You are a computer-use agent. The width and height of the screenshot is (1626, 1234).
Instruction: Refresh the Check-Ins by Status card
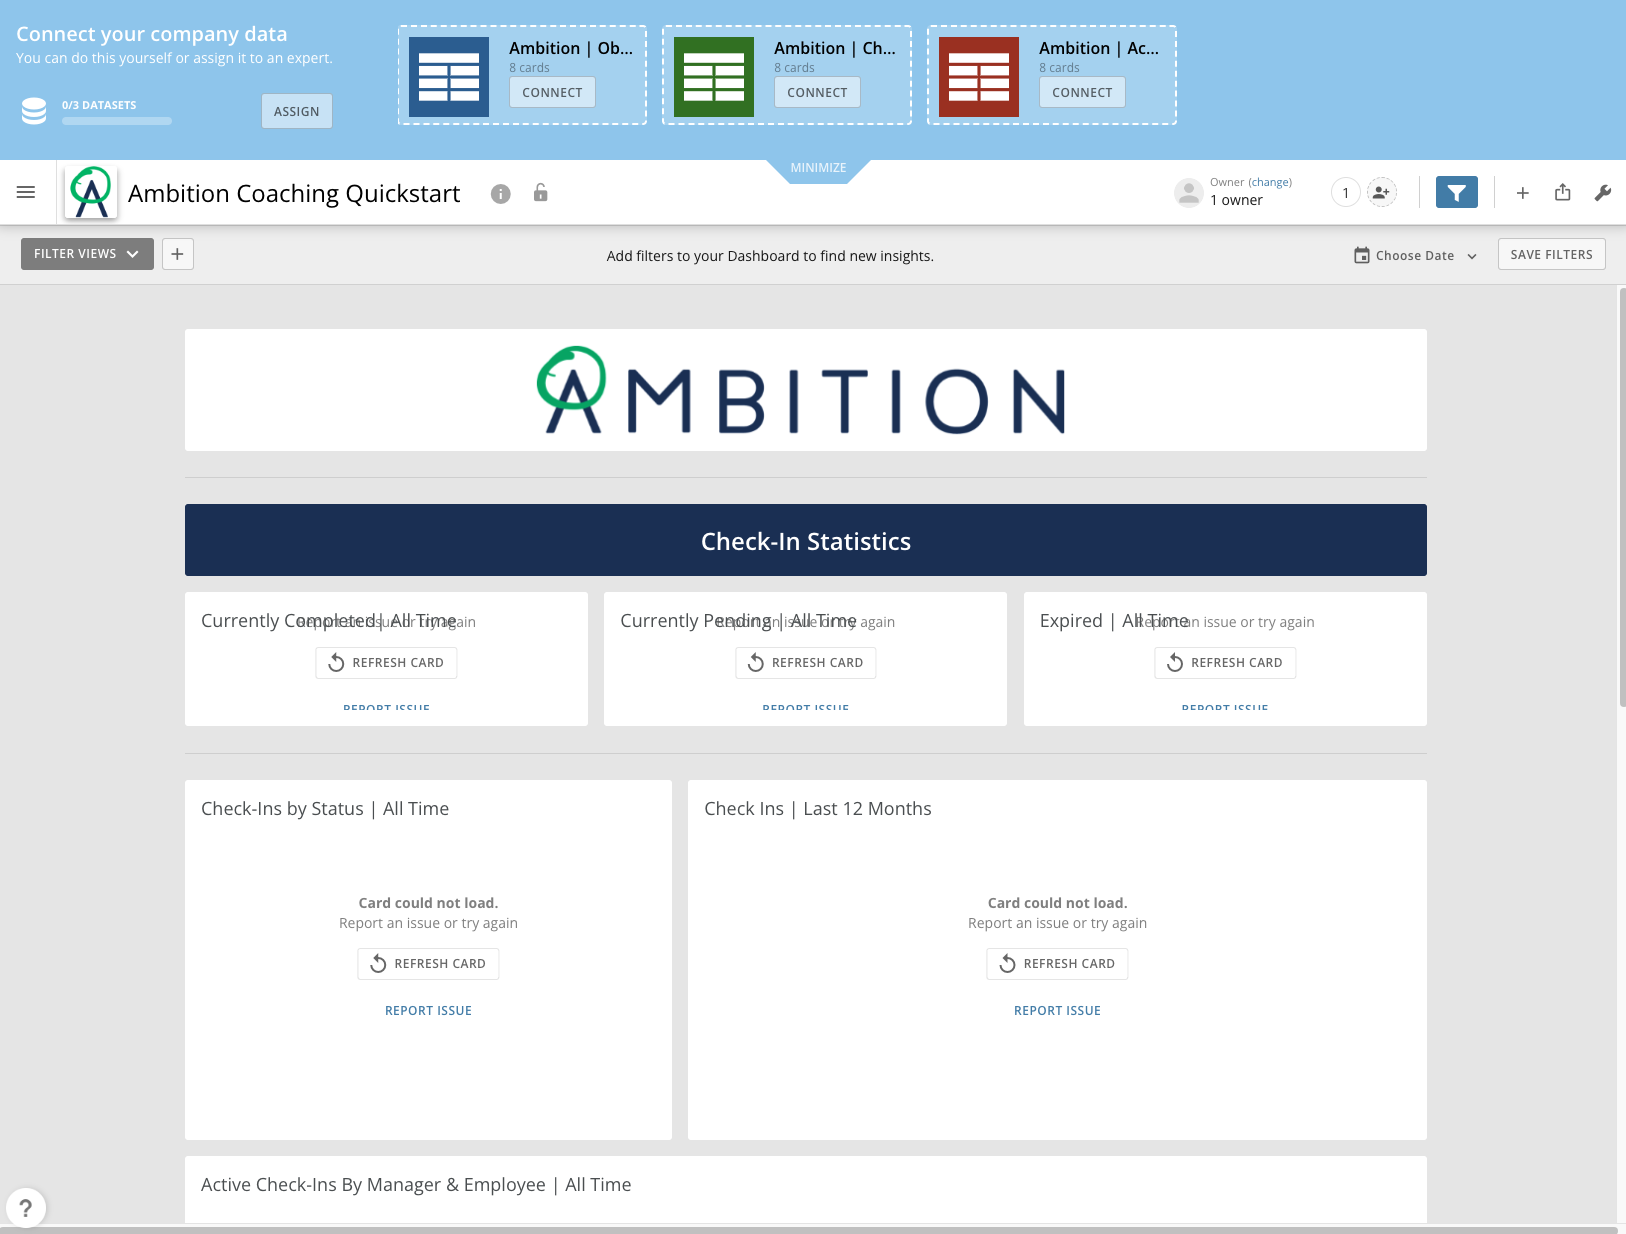coord(428,964)
